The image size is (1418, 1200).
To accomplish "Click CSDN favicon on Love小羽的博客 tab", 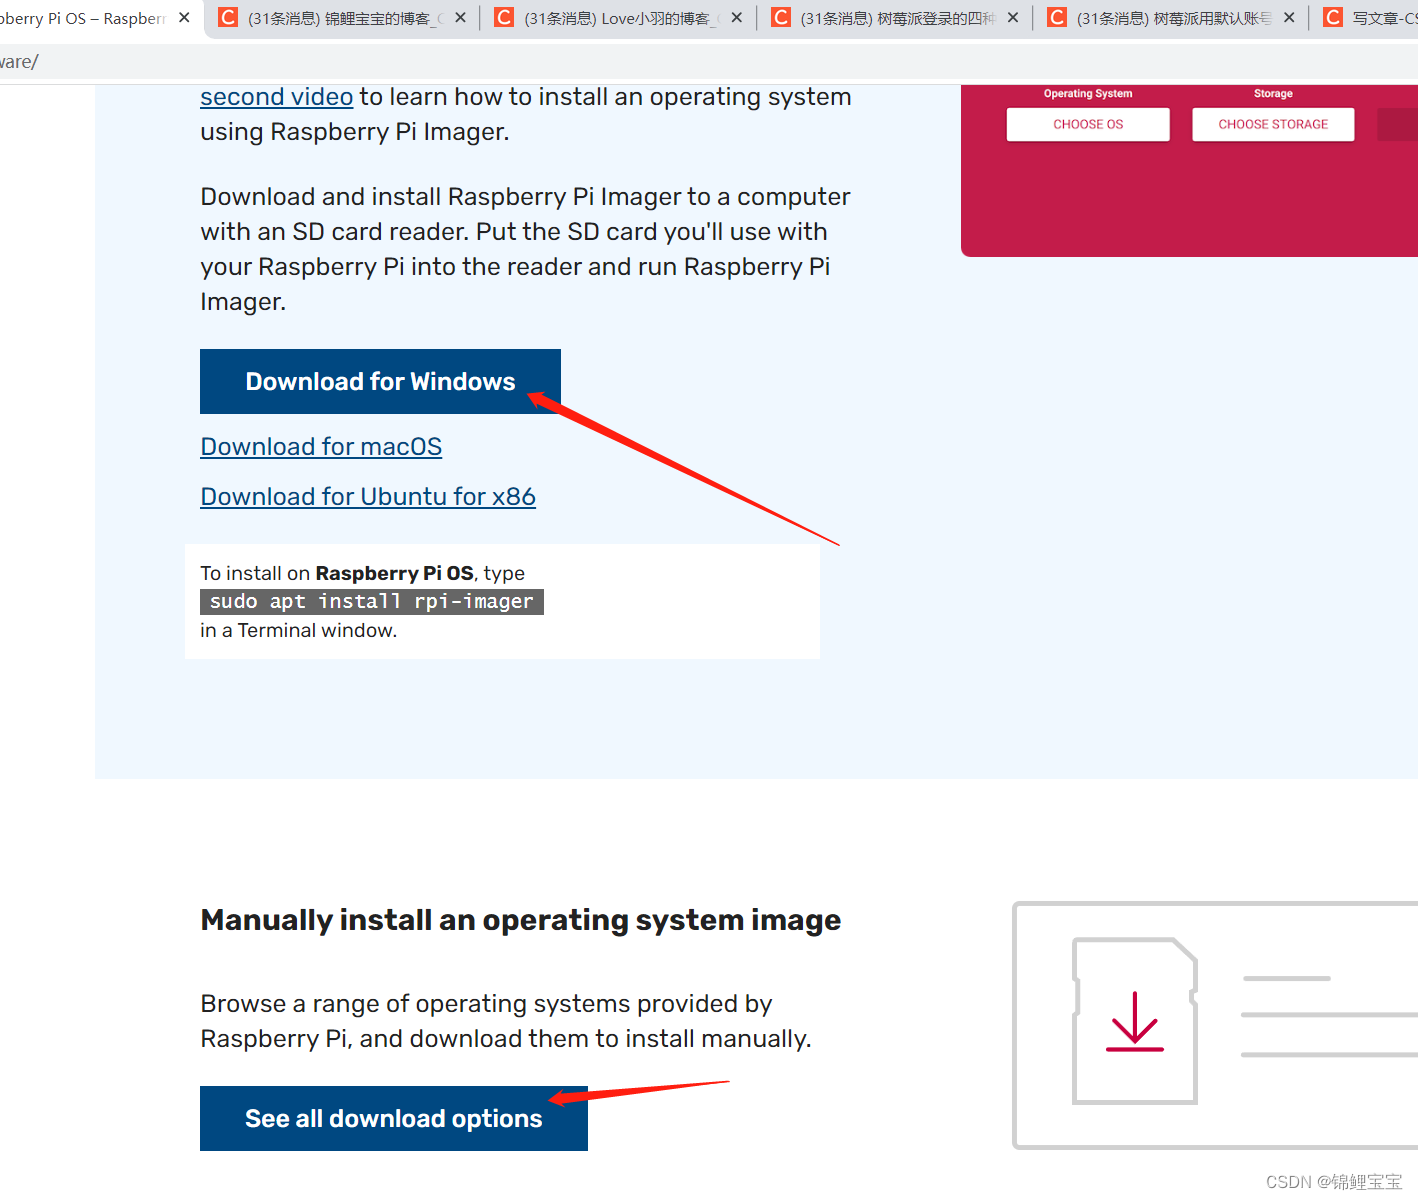I will (504, 17).
